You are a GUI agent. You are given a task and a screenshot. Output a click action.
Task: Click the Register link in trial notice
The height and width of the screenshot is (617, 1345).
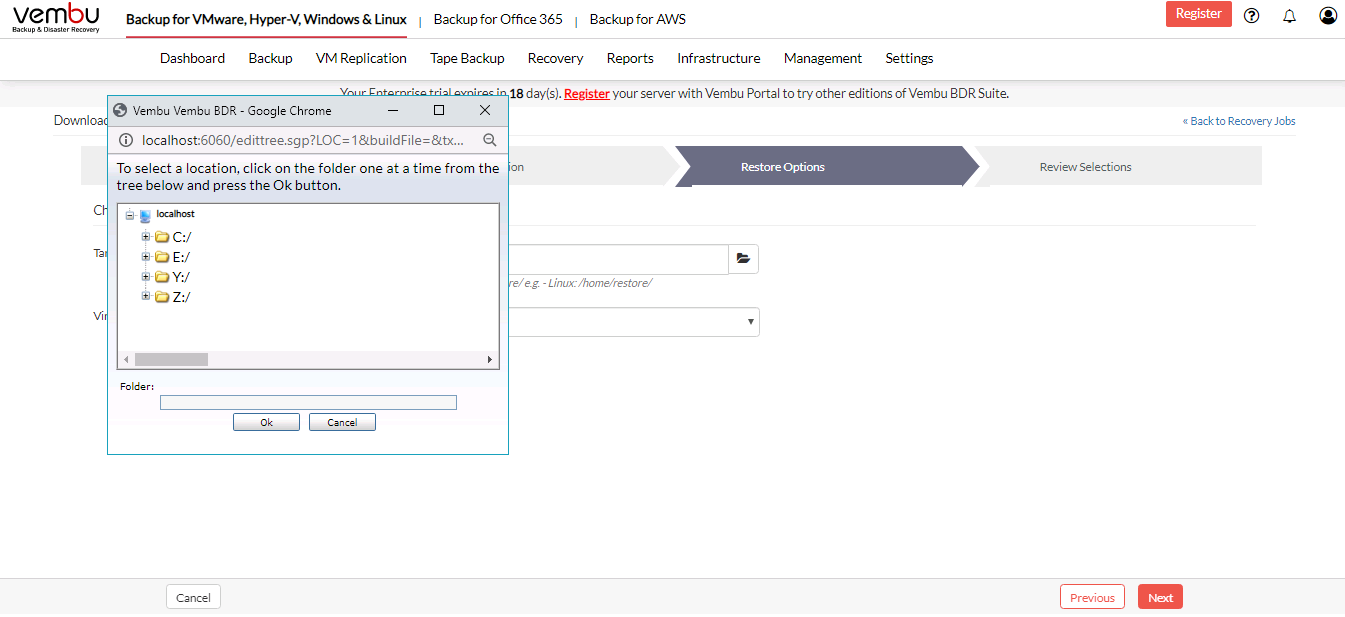587,93
